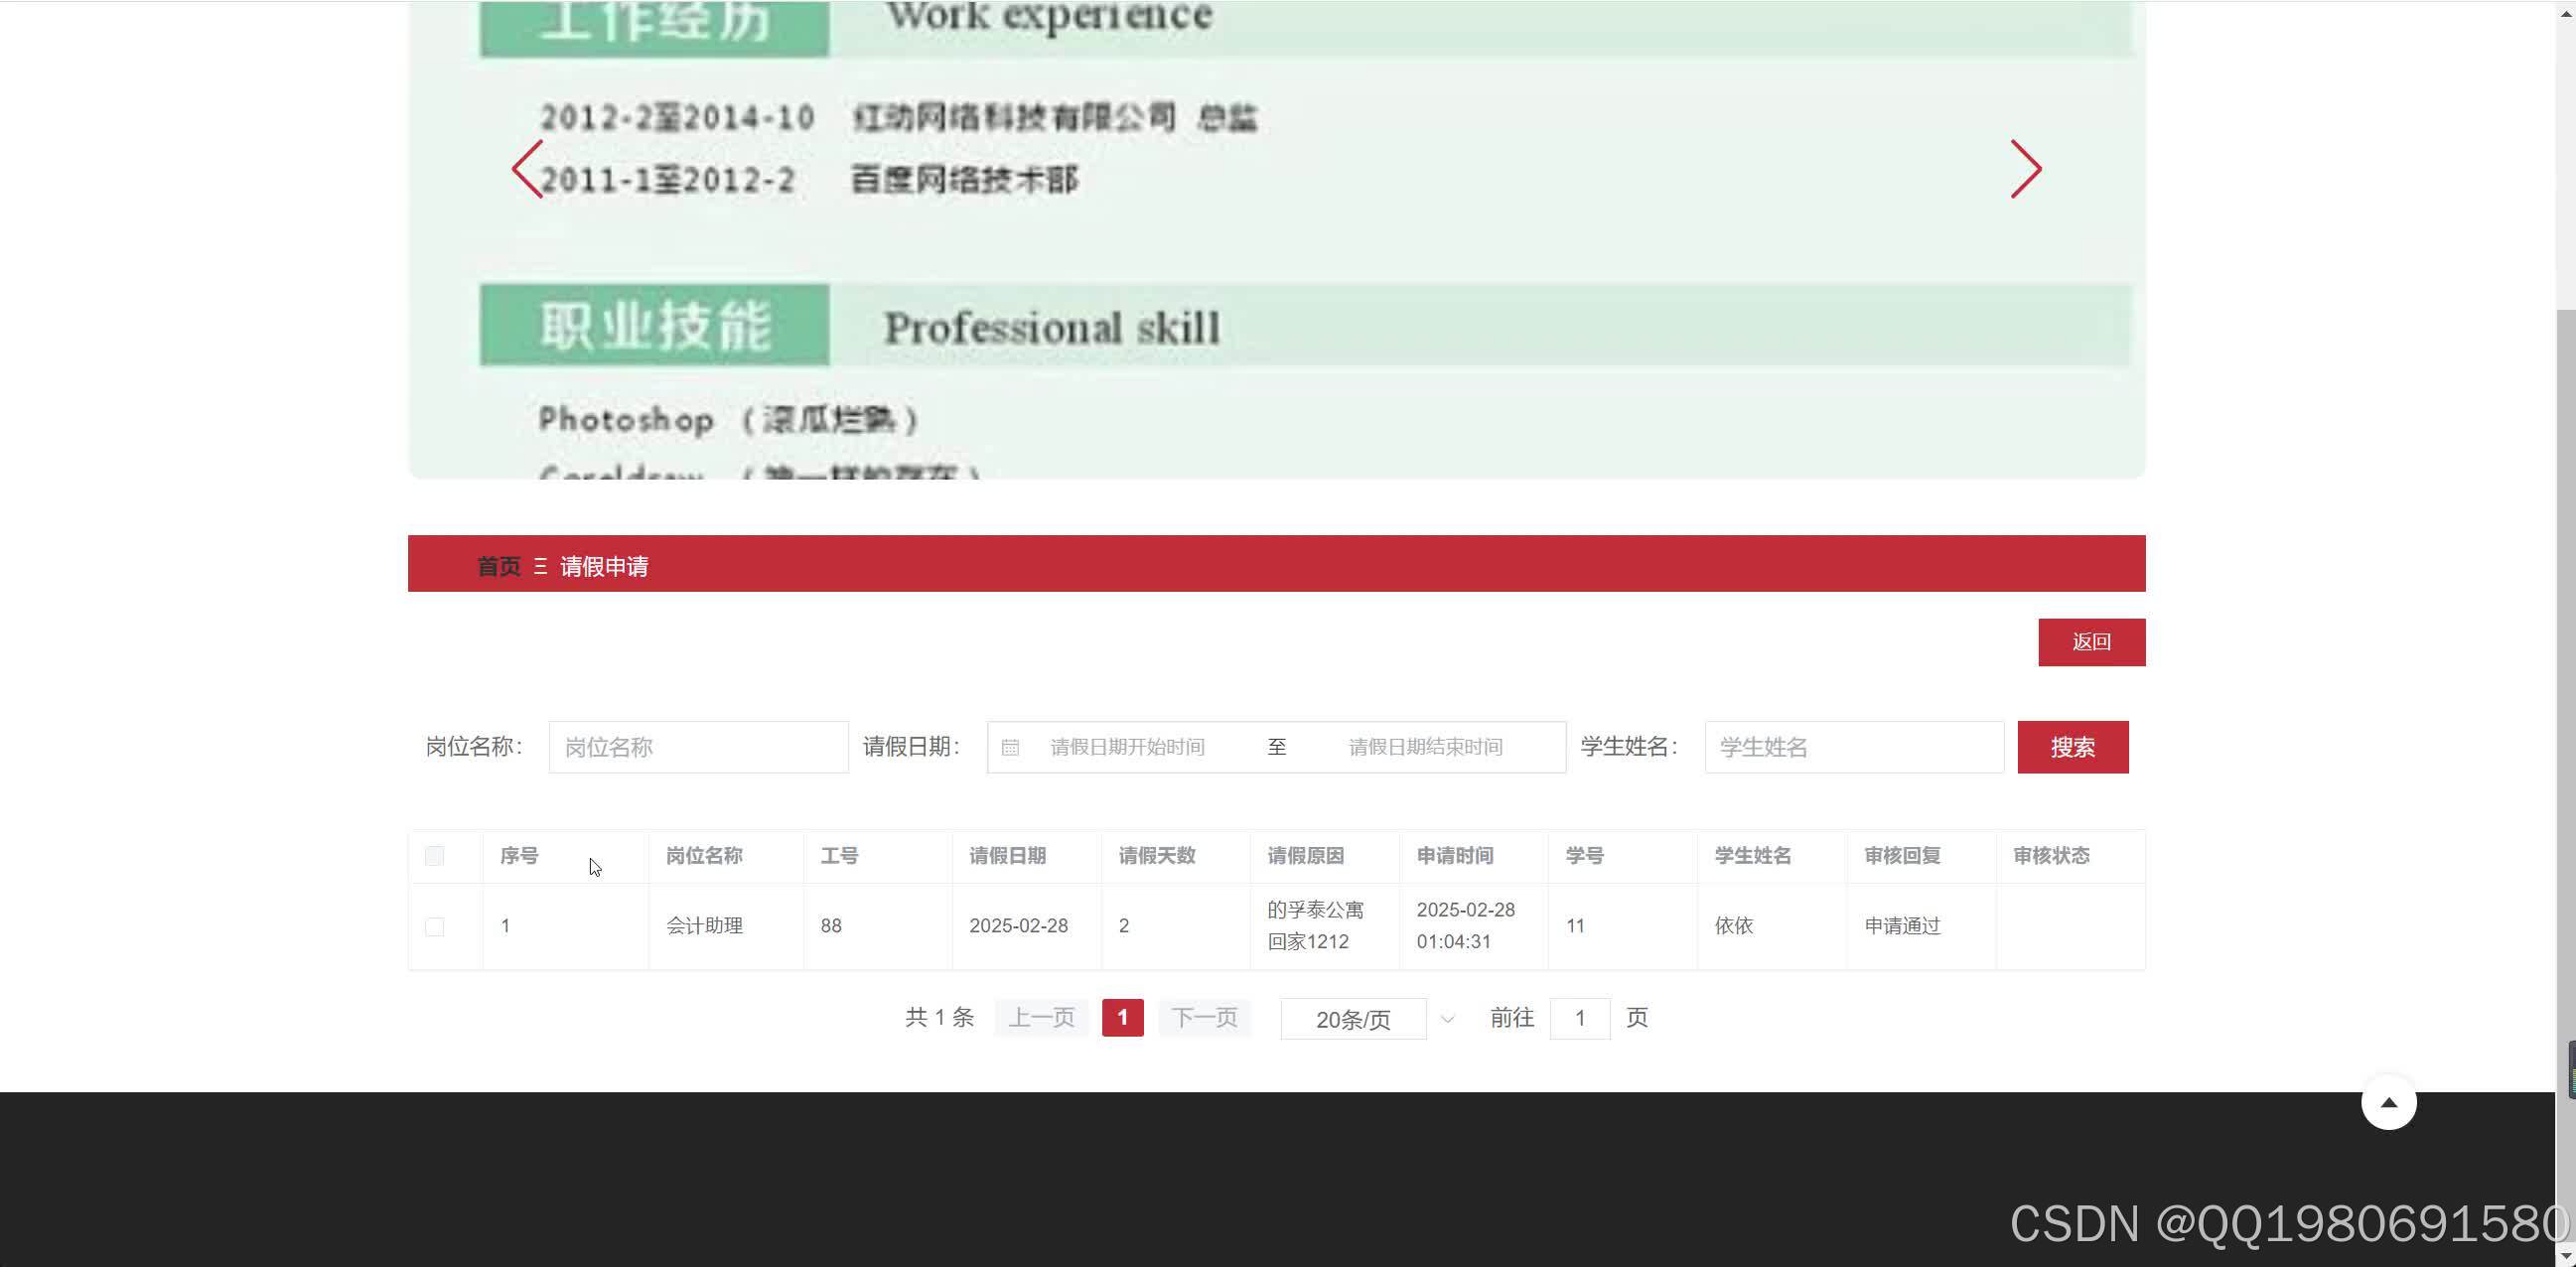
Task: Open the 请假日期 start time picker
Action: click(x=1127, y=747)
